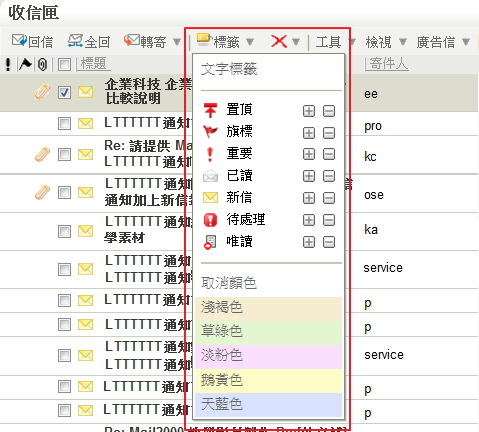Apply the 淺褐色 color swatch
479x432 pixels.
pos(269,309)
